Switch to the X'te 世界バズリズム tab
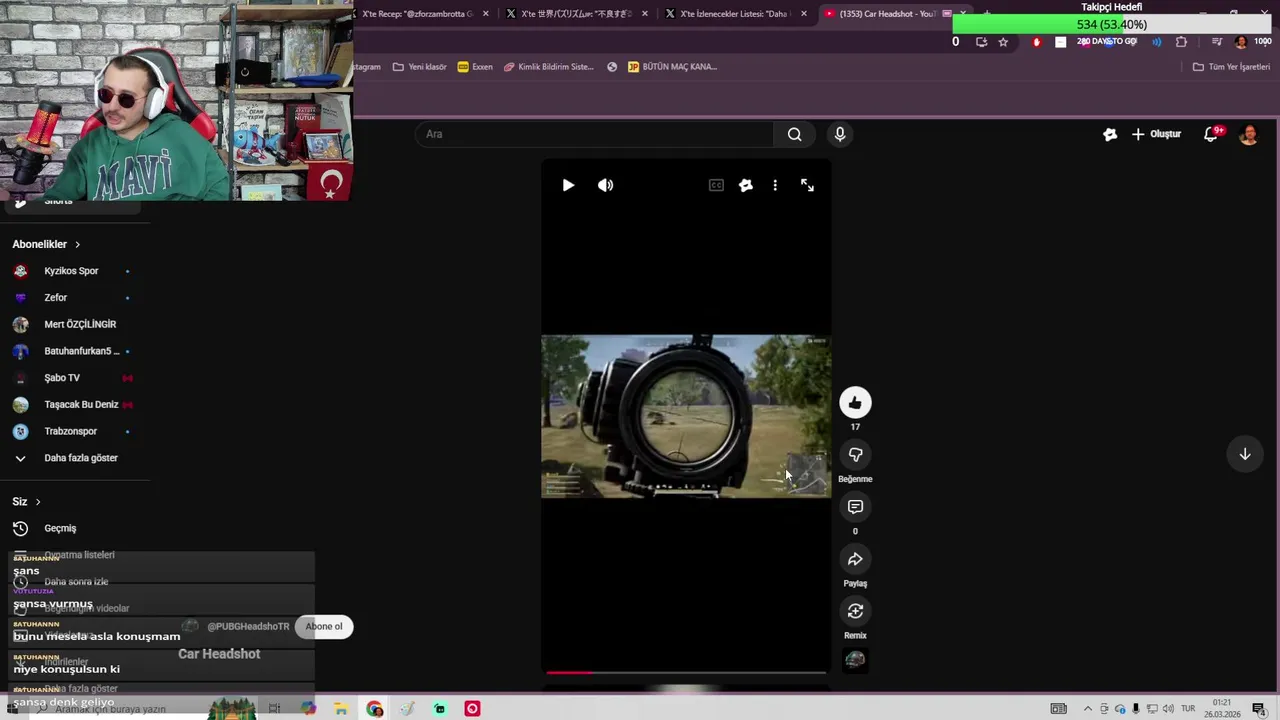Viewport: 1280px width, 720px height. pos(578,14)
